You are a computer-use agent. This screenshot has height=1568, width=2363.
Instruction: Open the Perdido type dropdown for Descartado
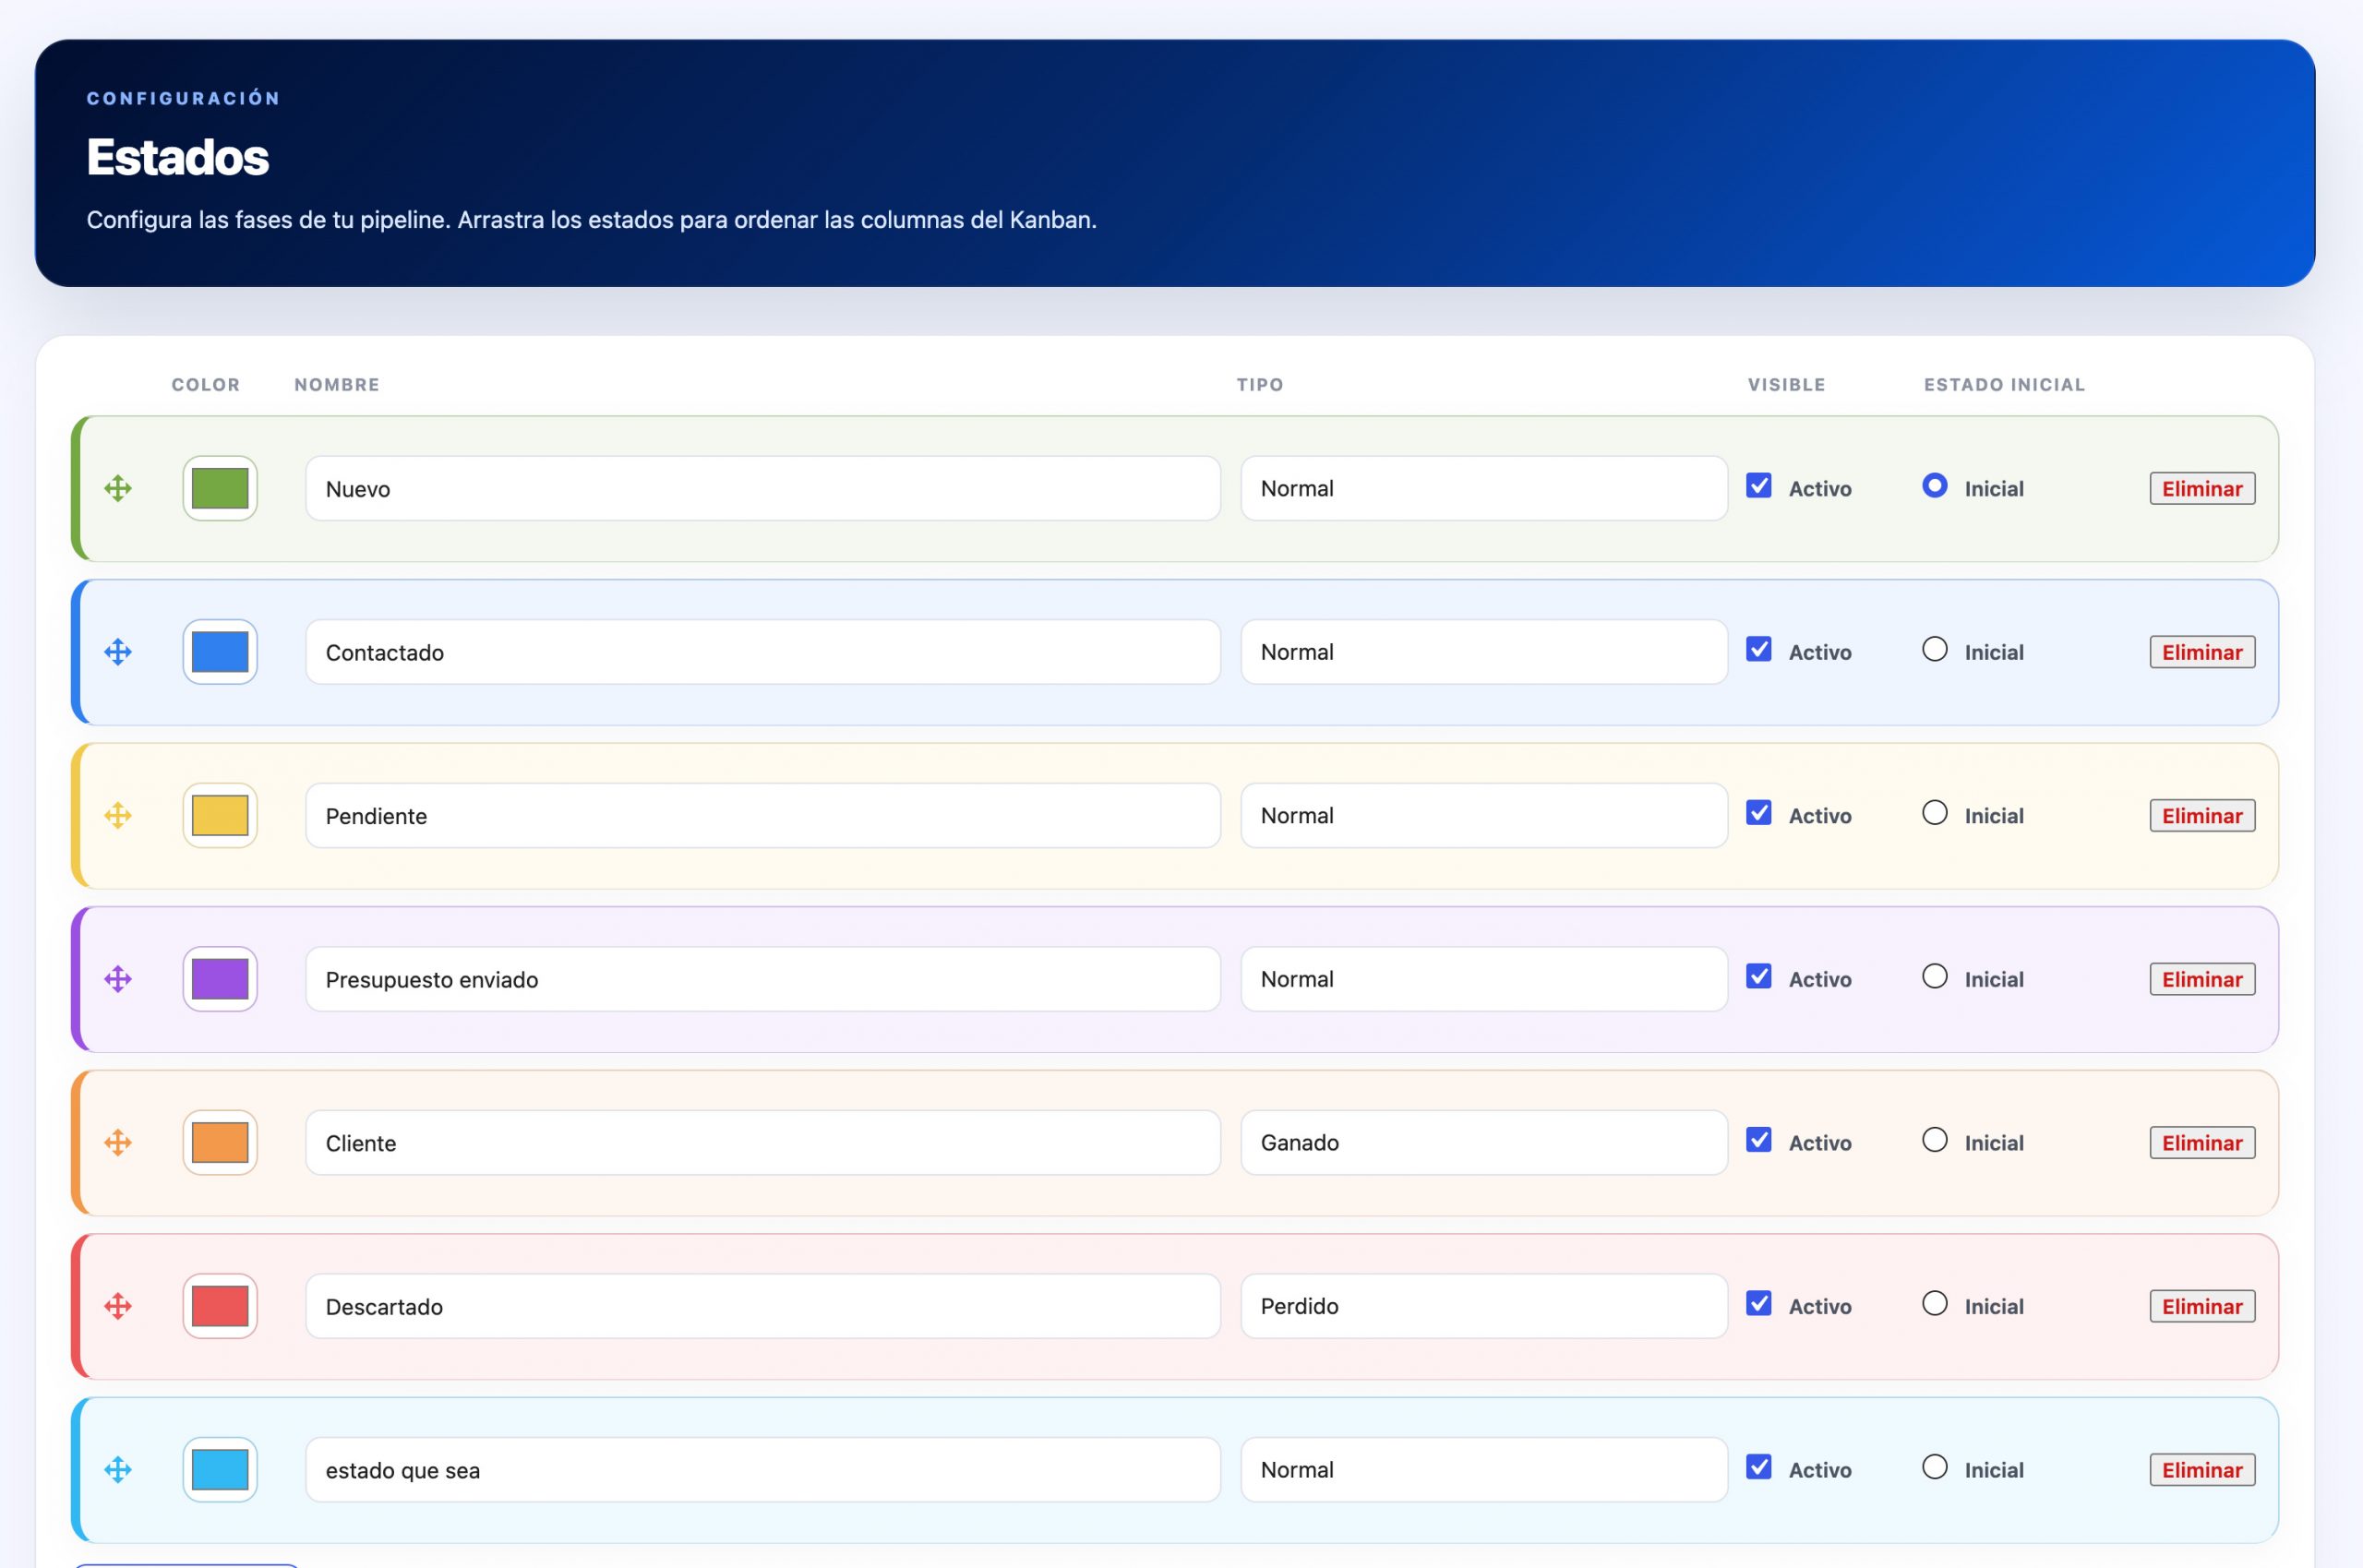(x=1484, y=1306)
